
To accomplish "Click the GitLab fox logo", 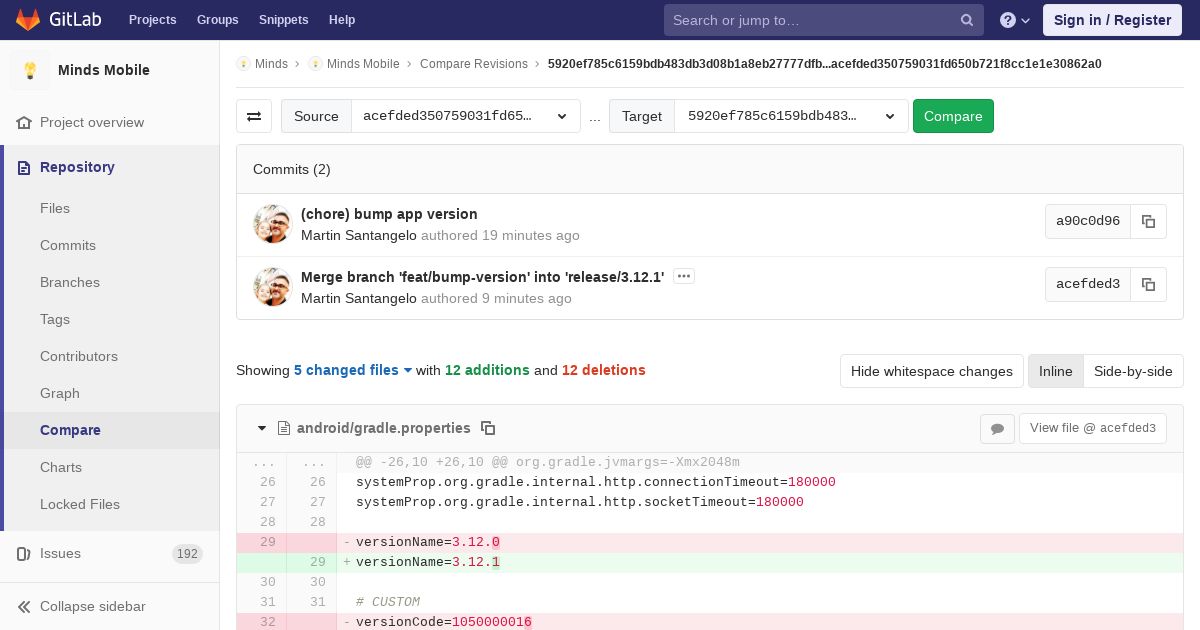I will coord(28,20).
